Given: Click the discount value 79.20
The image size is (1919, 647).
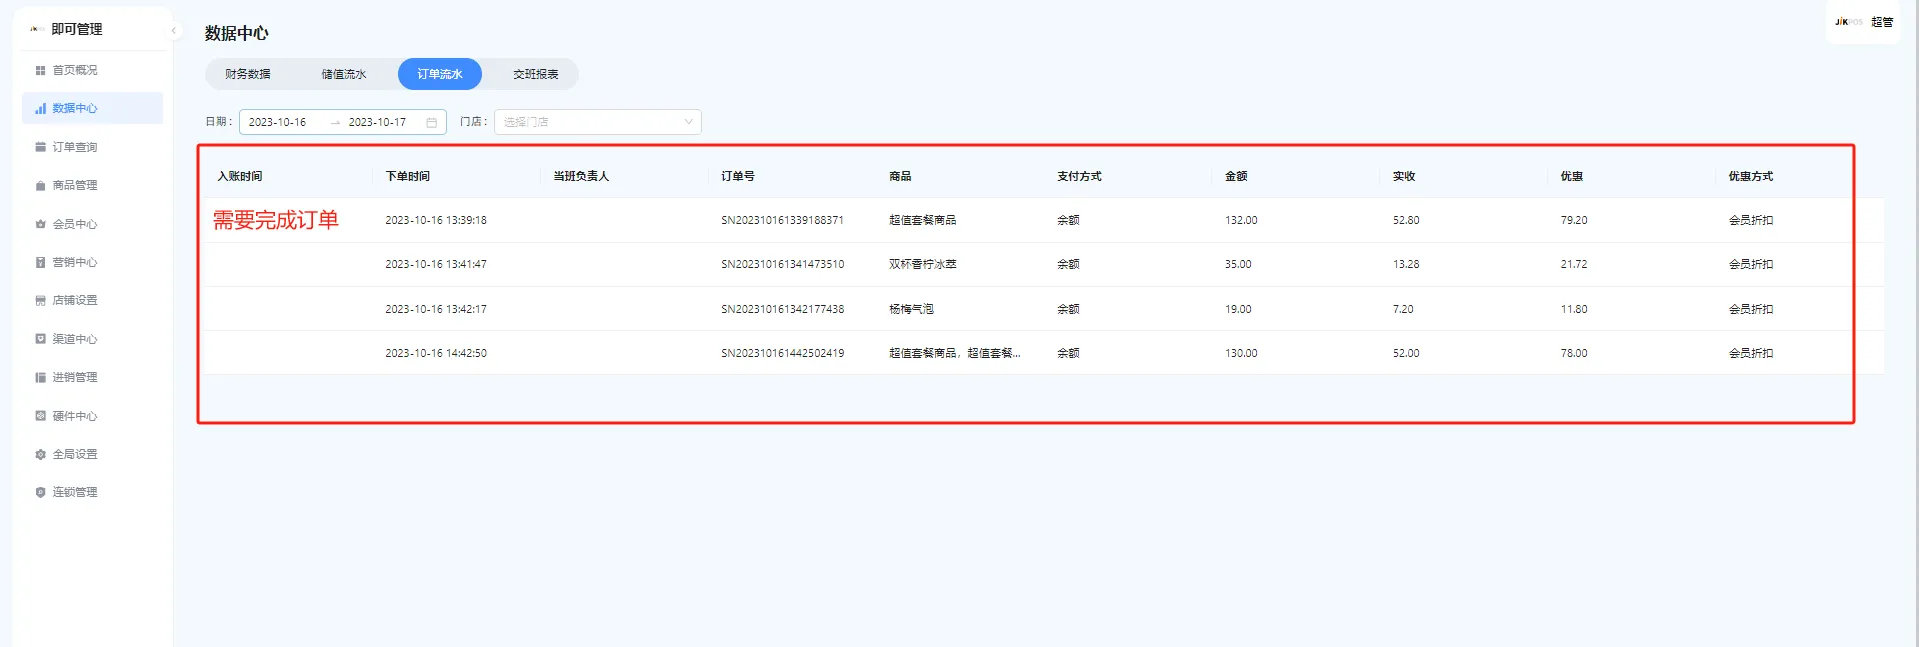Looking at the screenshot, I should click(1574, 220).
